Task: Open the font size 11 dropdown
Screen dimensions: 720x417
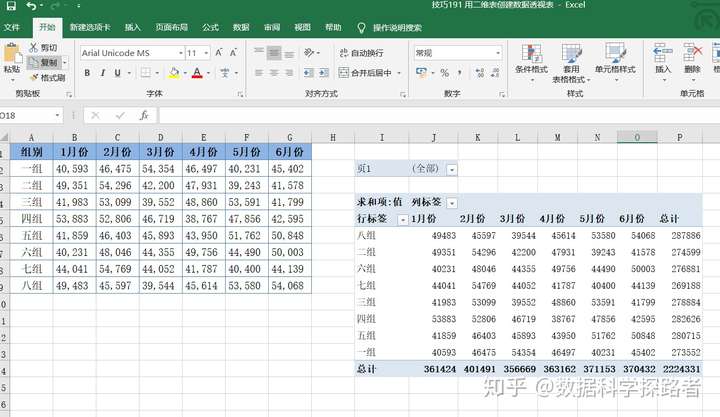Action: (206, 53)
